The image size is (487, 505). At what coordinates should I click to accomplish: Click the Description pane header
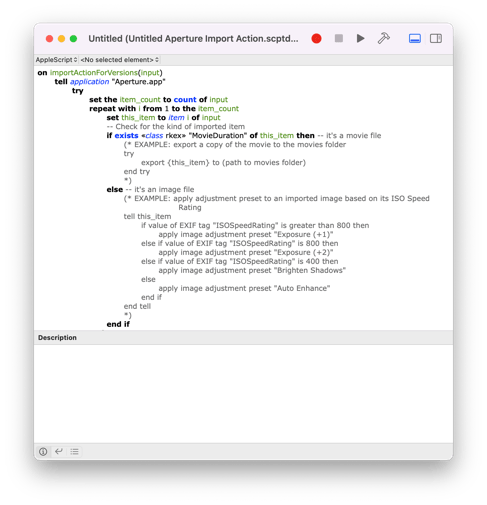coord(243,338)
